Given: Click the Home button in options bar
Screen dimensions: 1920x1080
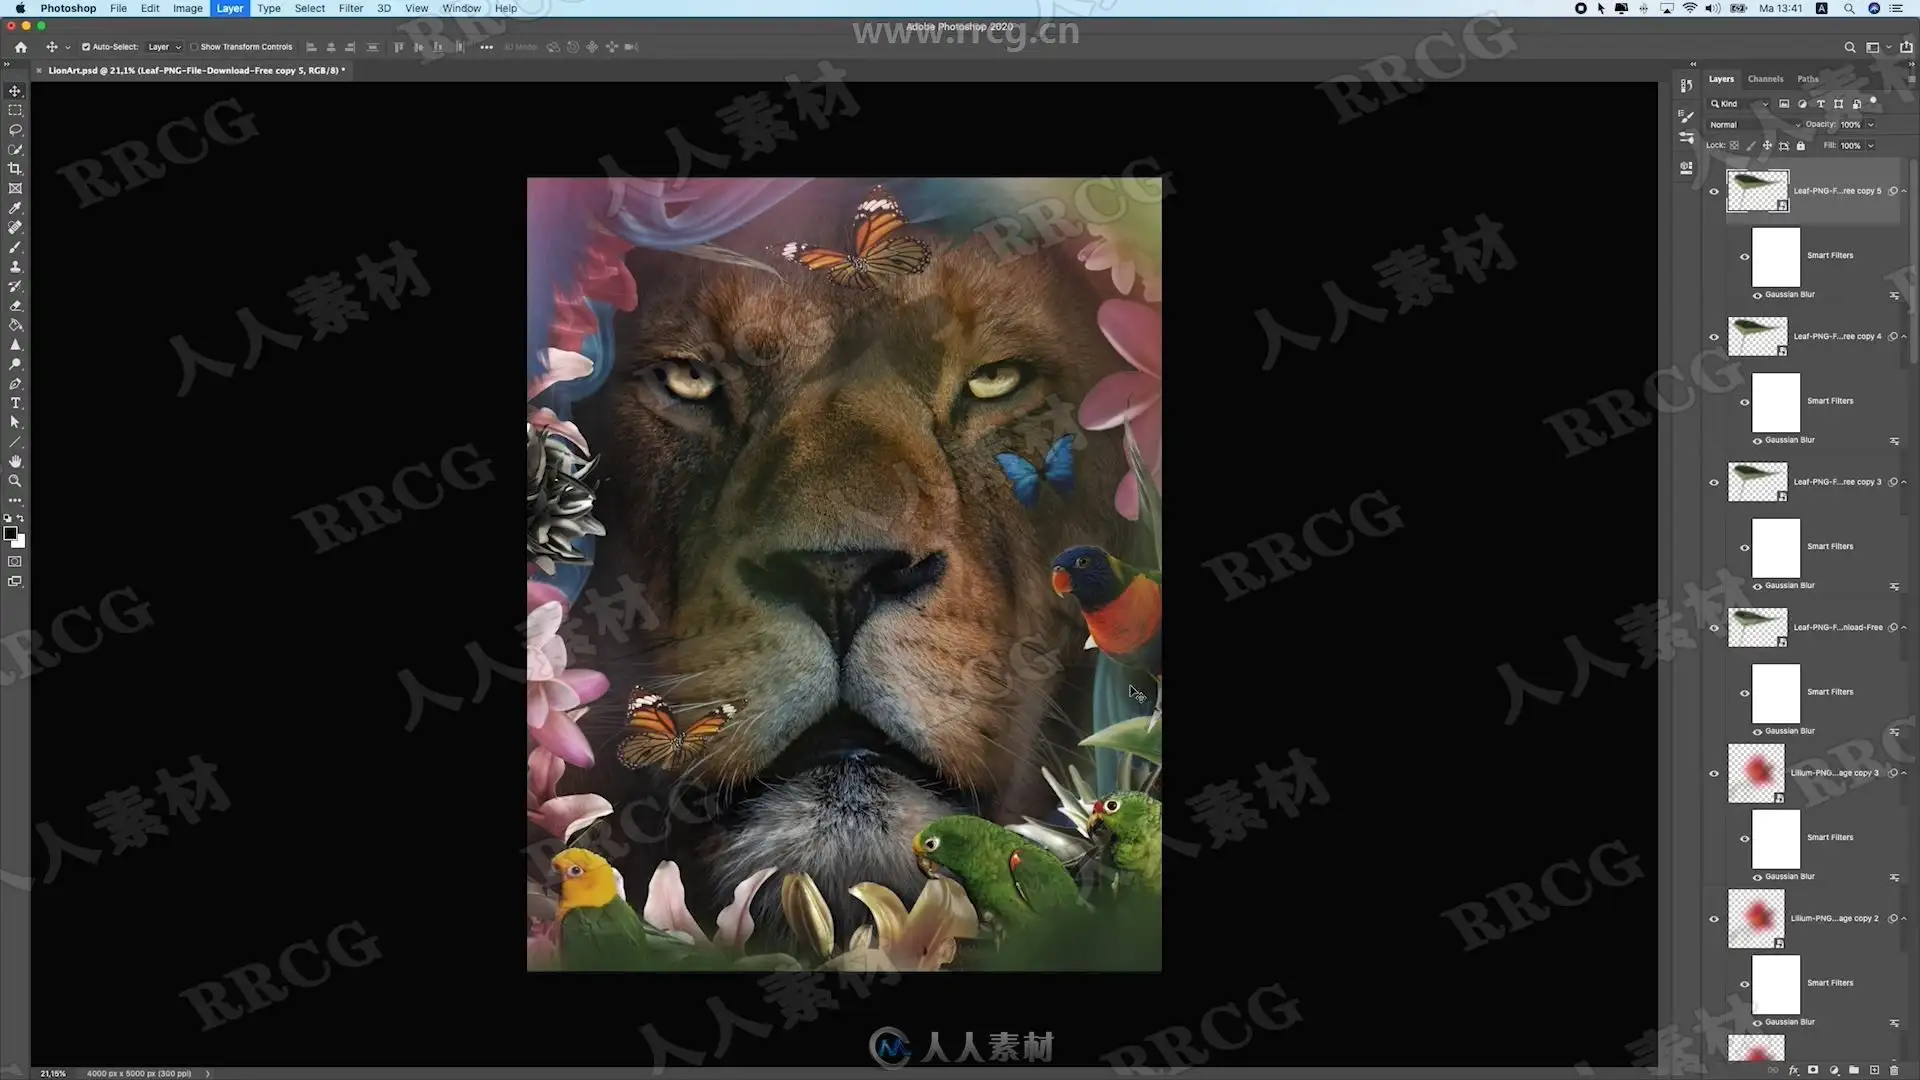Looking at the screenshot, I should click(21, 47).
